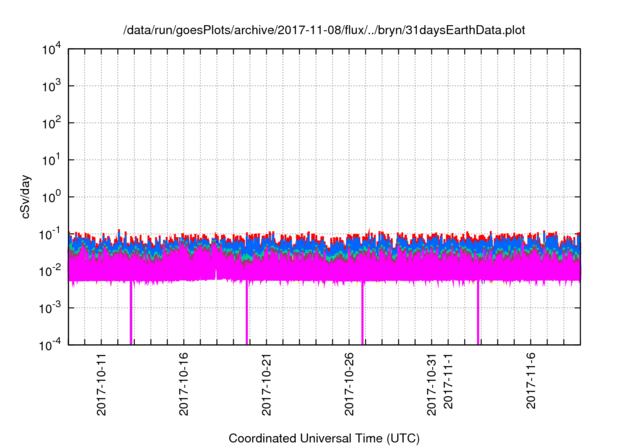
Task: Click the 10^0 y-axis tick label
Action: coord(51,197)
